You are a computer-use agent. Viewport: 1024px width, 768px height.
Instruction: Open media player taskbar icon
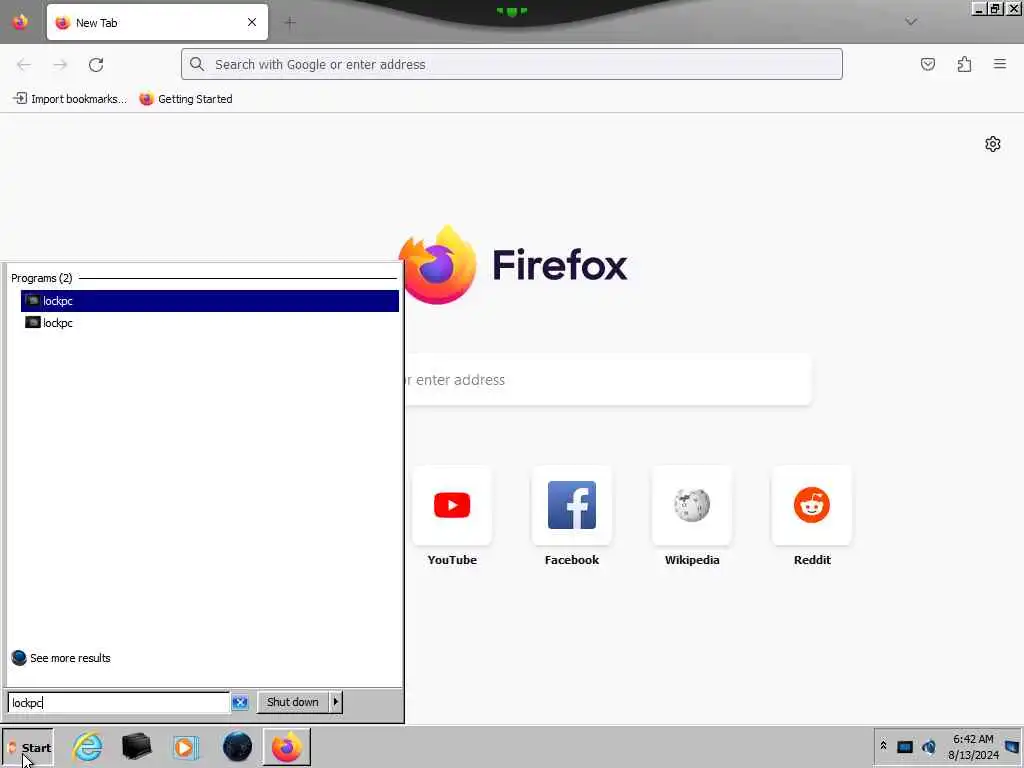pyautogui.click(x=185, y=747)
